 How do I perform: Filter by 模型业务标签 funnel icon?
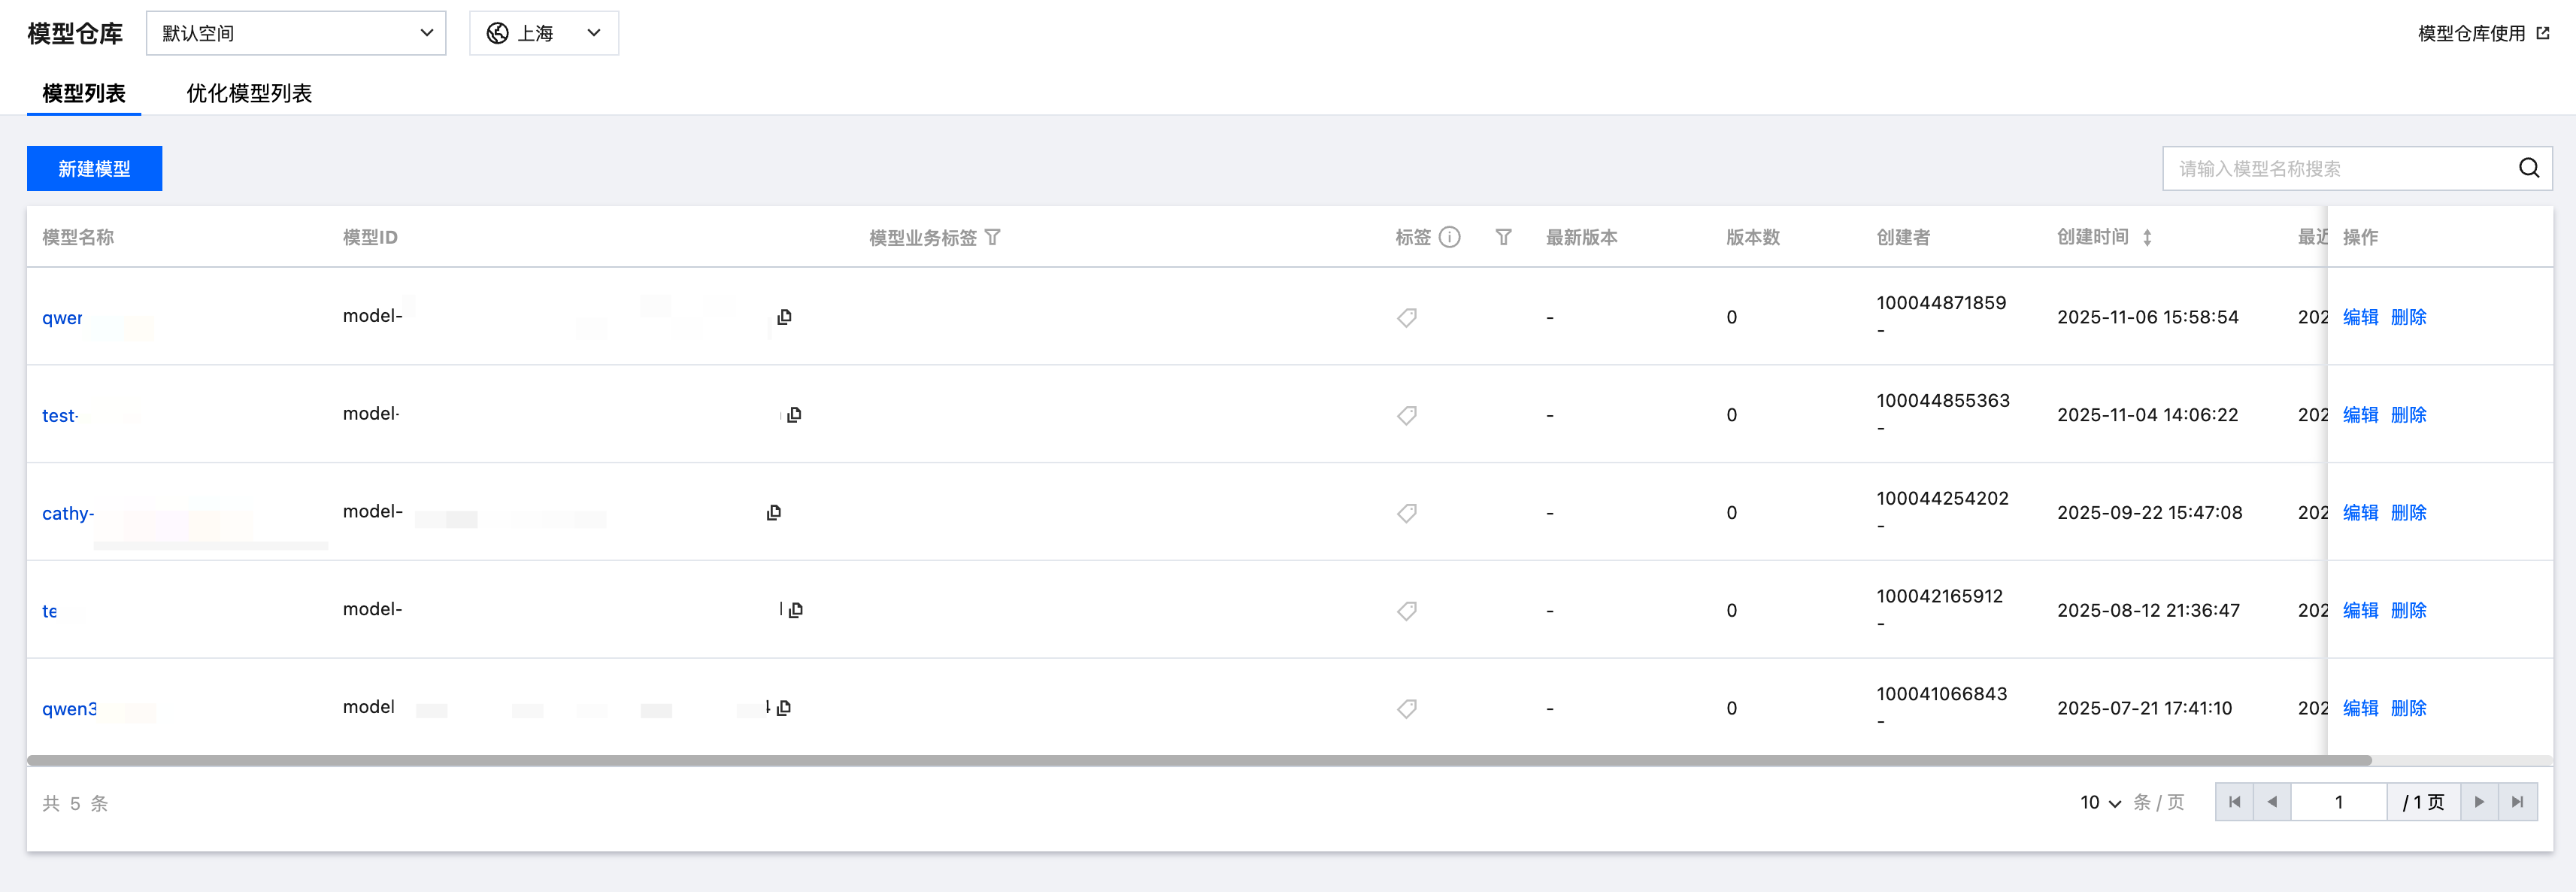pyautogui.click(x=992, y=237)
